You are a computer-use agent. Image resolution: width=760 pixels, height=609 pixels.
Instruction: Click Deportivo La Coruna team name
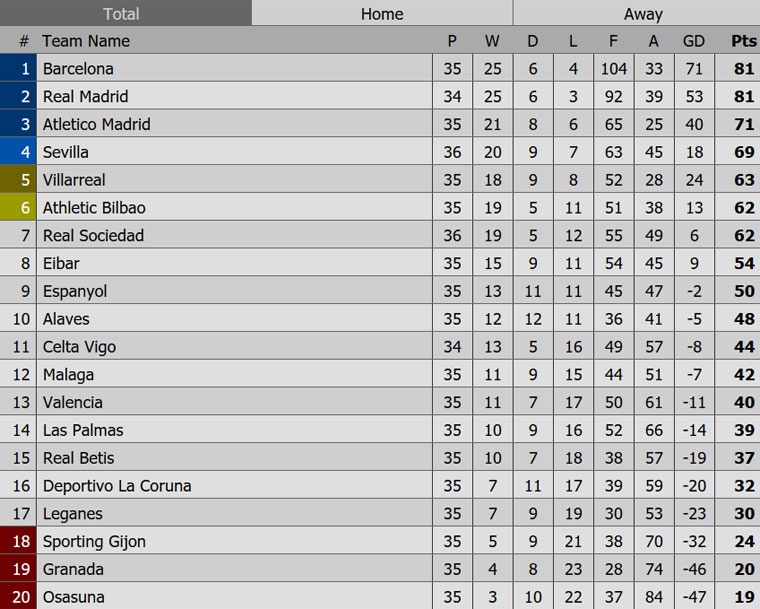click(x=117, y=486)
